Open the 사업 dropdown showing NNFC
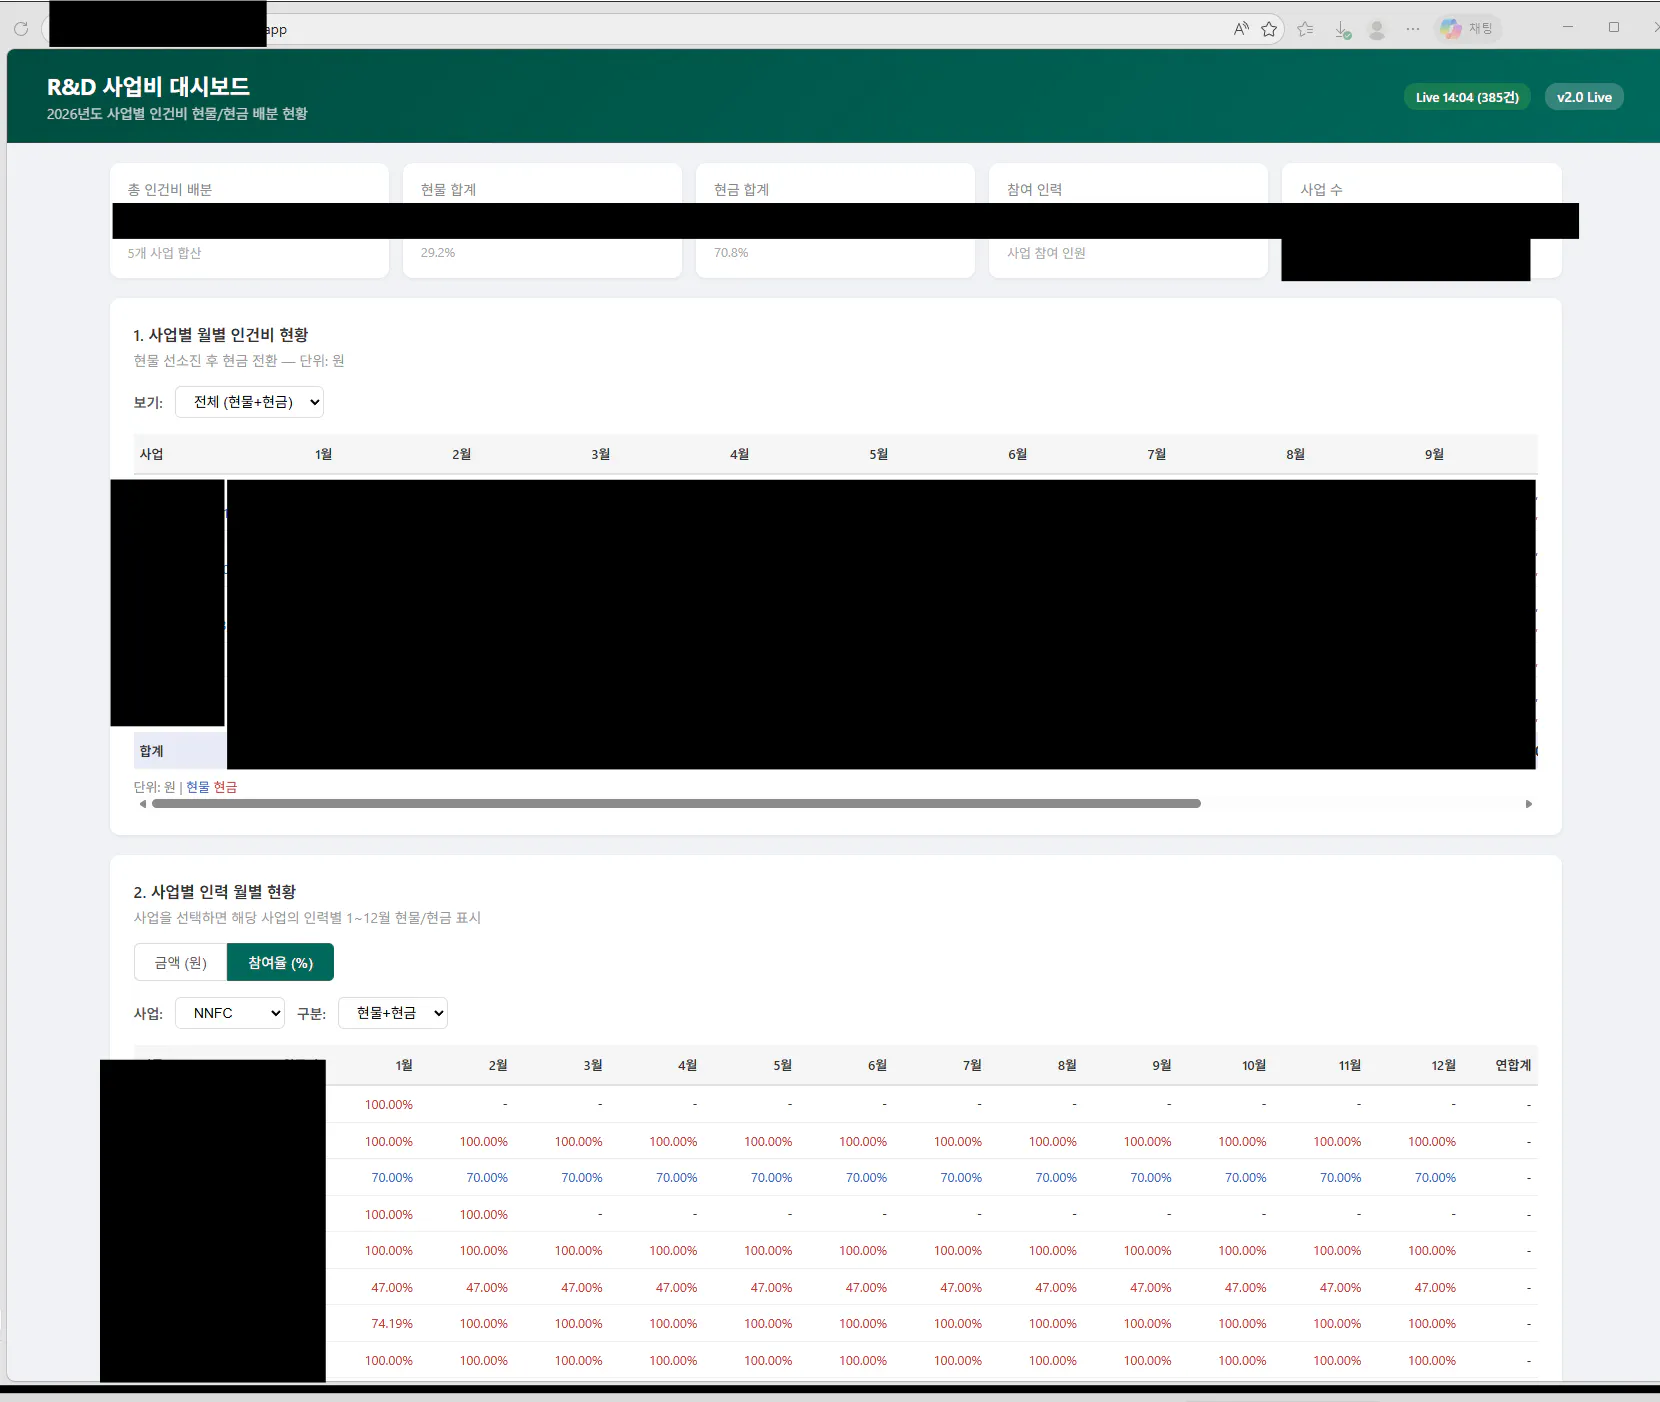The height and width of the screenshot is (1402, 1660). [x=230, y=1013]
